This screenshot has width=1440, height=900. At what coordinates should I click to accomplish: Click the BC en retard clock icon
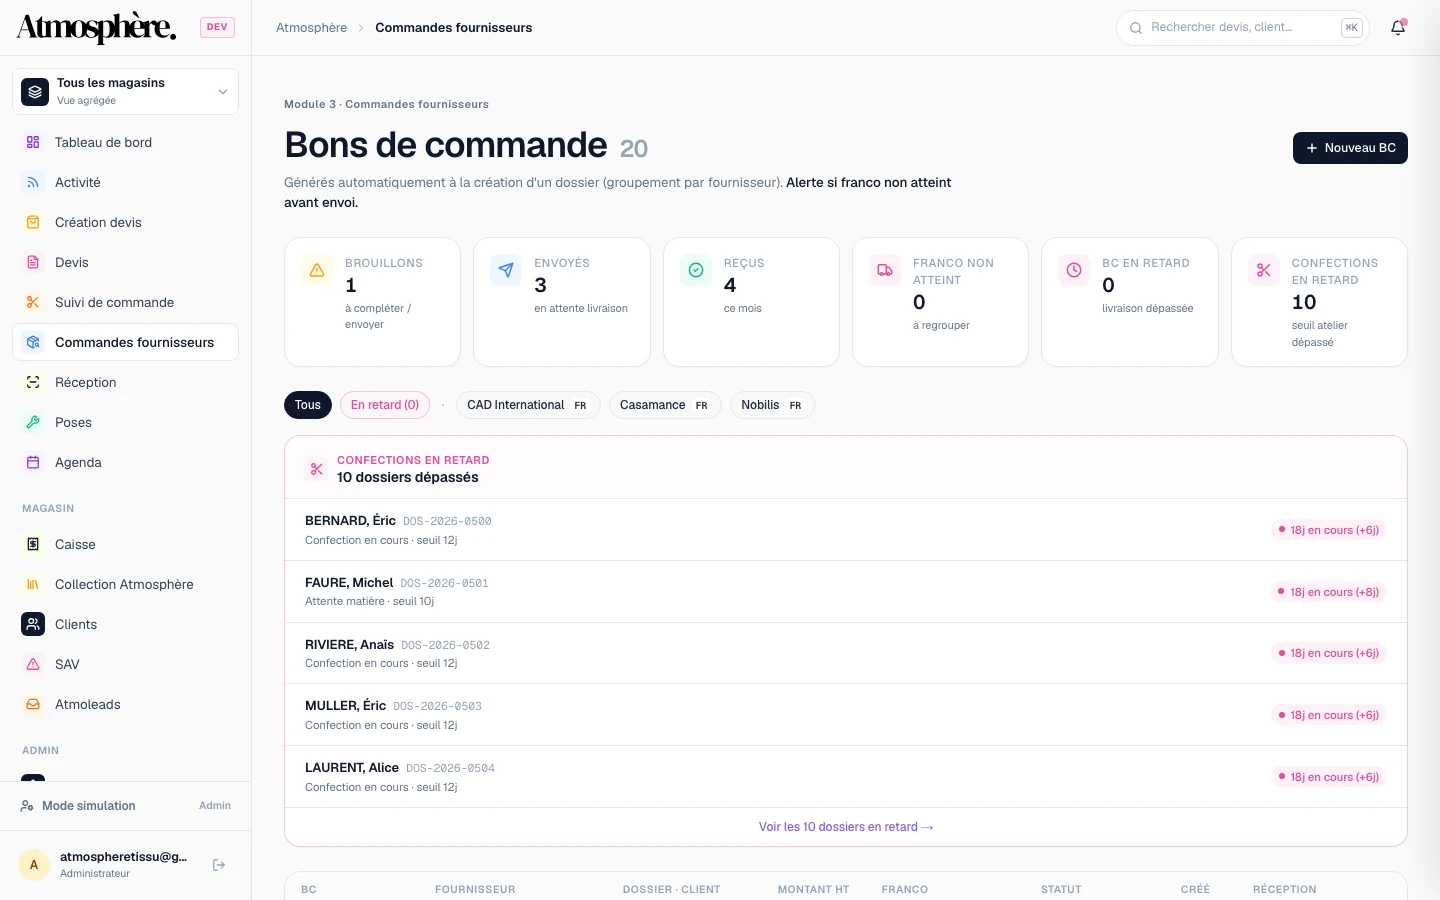pos(1074,270)
